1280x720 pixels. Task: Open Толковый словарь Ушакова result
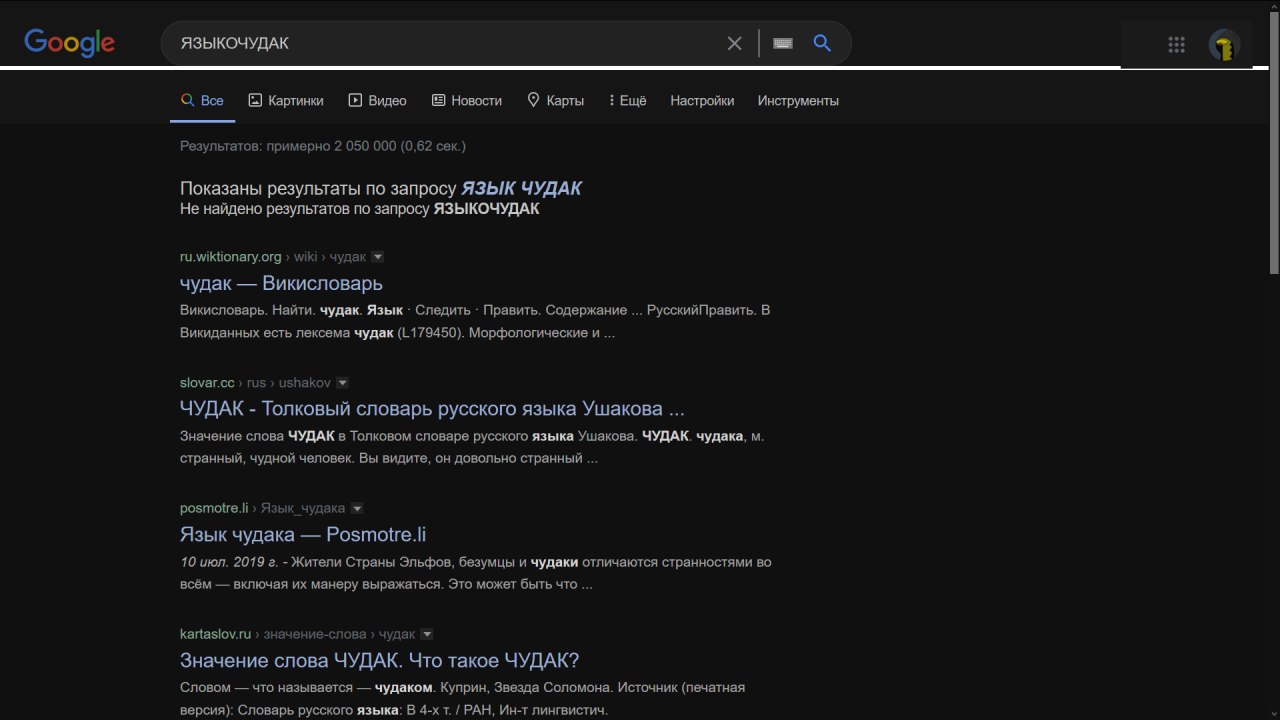(432, 409)
